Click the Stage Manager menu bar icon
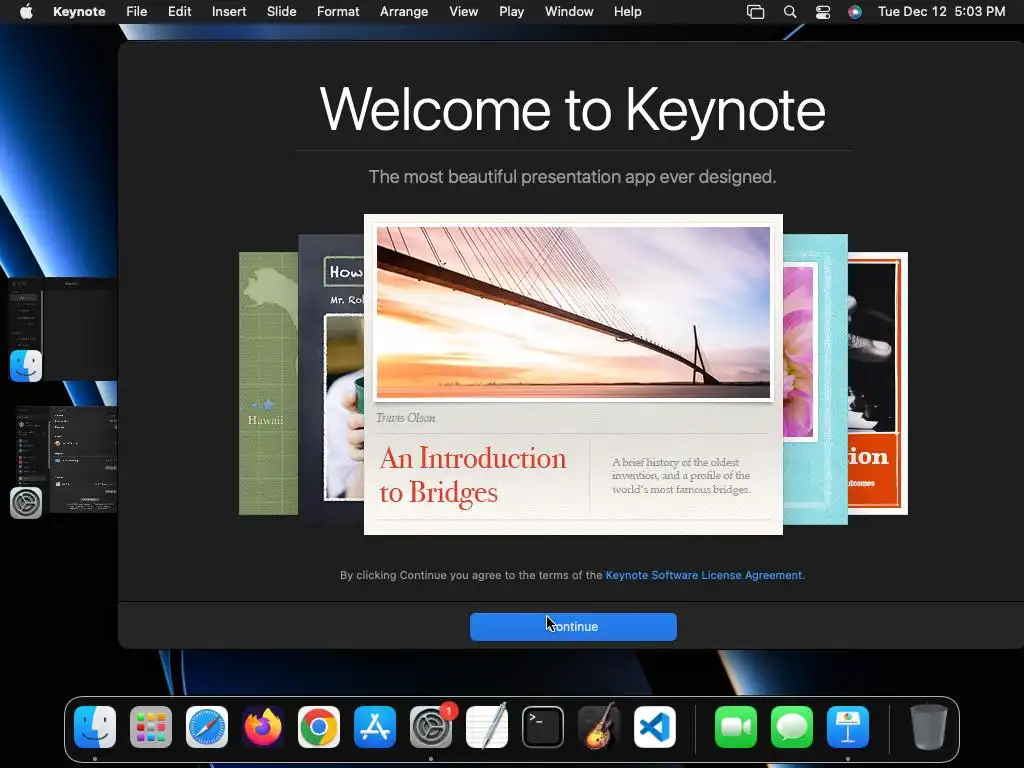 point(756,12)
